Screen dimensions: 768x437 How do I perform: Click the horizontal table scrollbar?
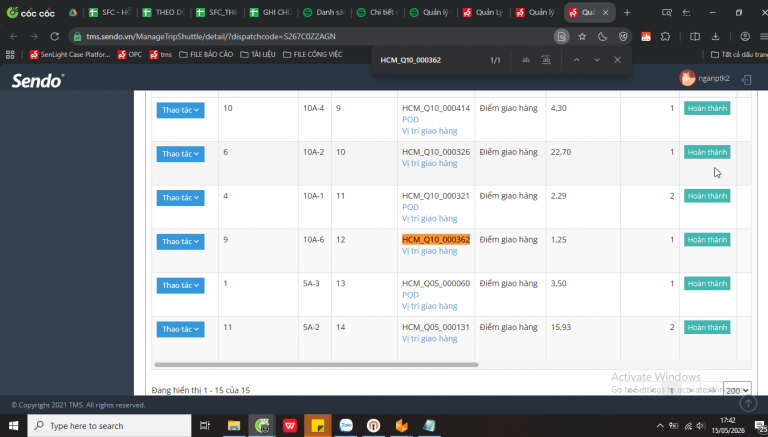[x=316, y=364]
